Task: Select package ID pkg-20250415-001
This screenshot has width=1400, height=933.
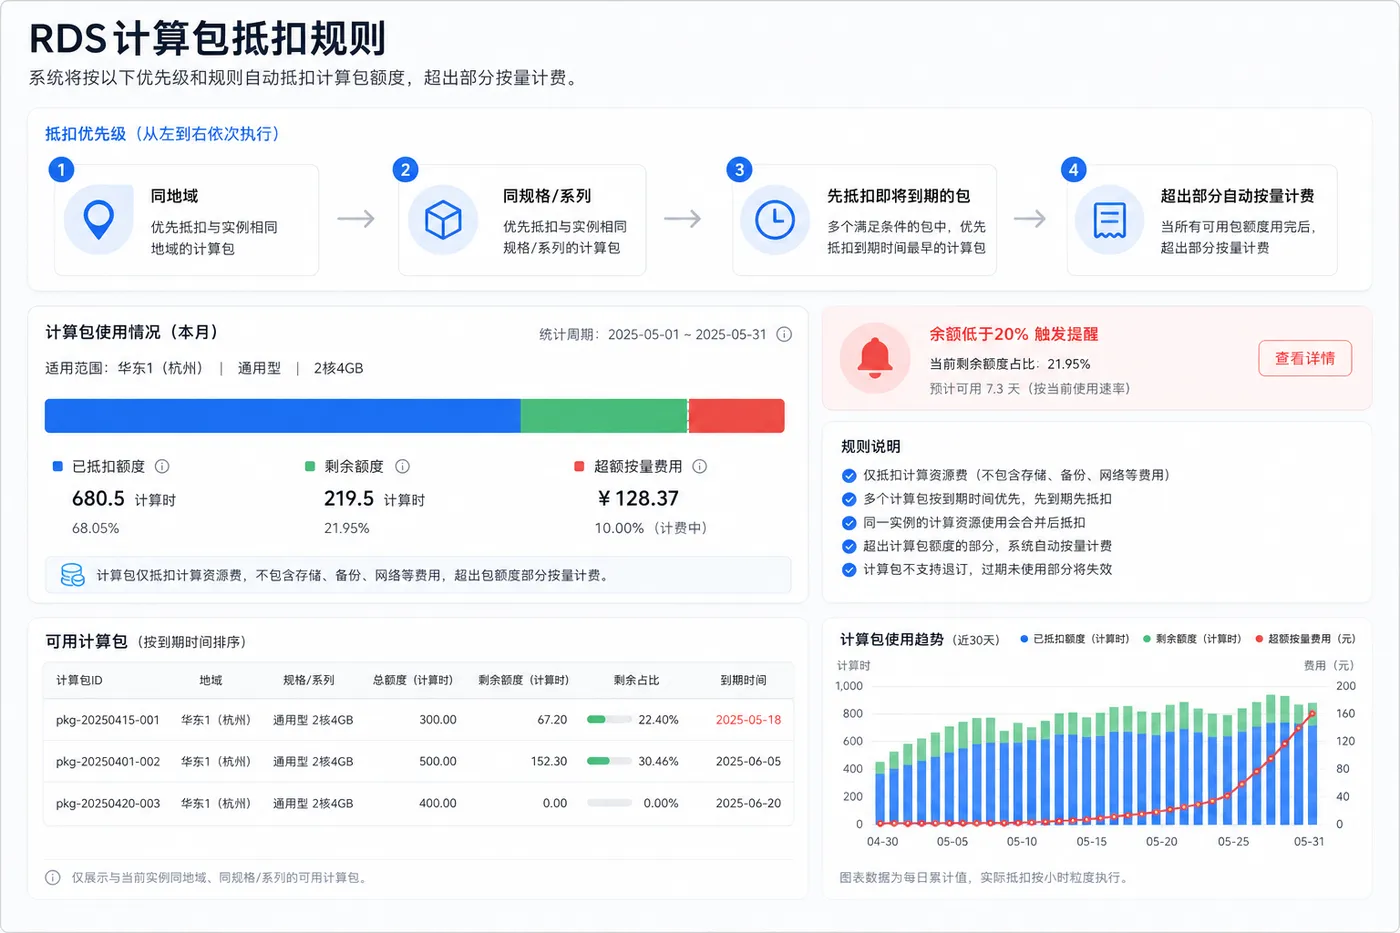Action: (108, 720)
